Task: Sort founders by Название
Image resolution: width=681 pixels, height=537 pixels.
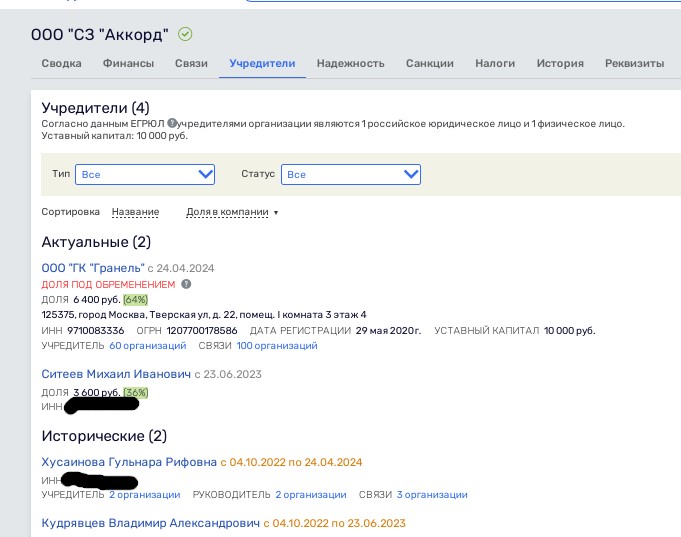Action: pyautogui.click(x=136, y=212)
